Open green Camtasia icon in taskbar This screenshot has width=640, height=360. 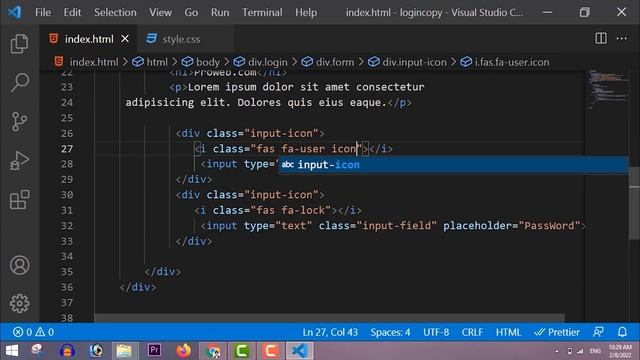(242, 351)
